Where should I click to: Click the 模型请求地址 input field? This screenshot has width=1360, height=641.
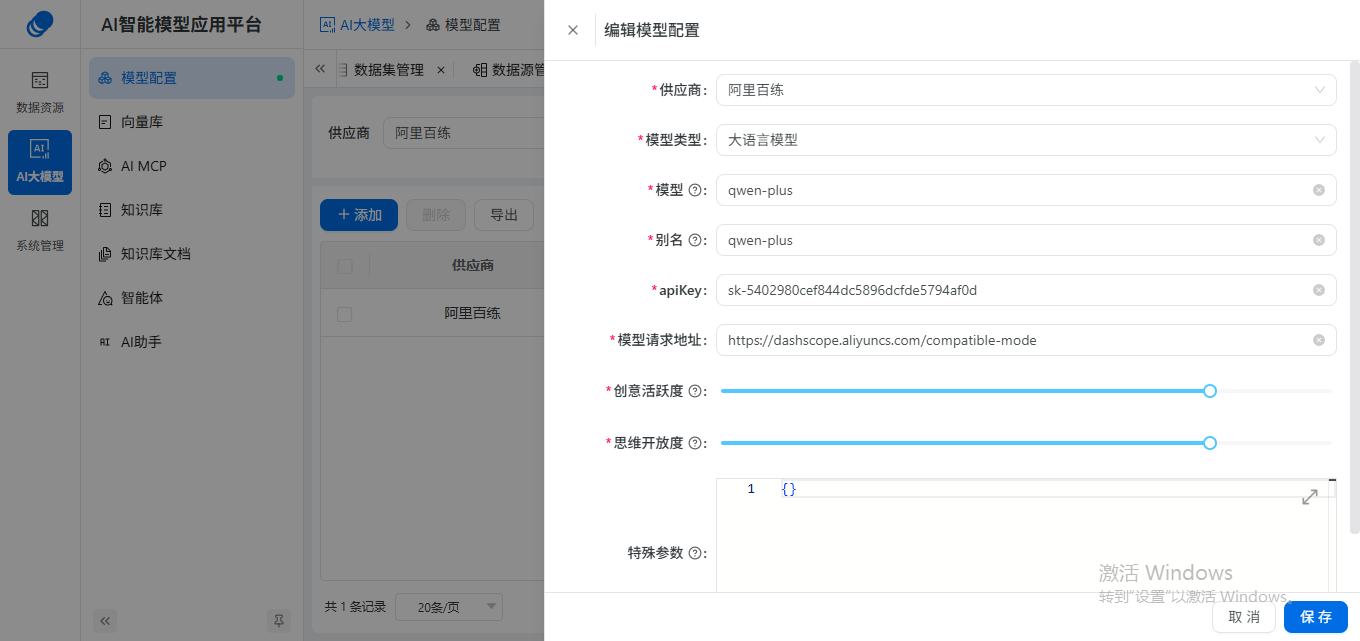pos(1026,340)
